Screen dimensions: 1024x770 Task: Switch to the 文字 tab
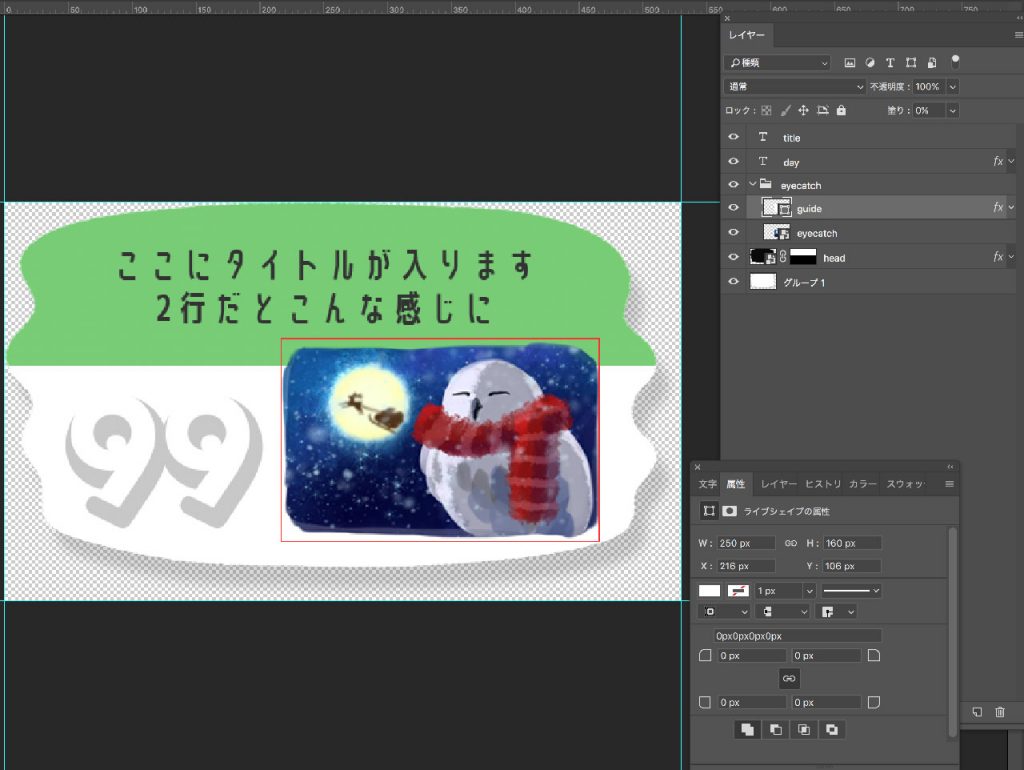point(707,484)
